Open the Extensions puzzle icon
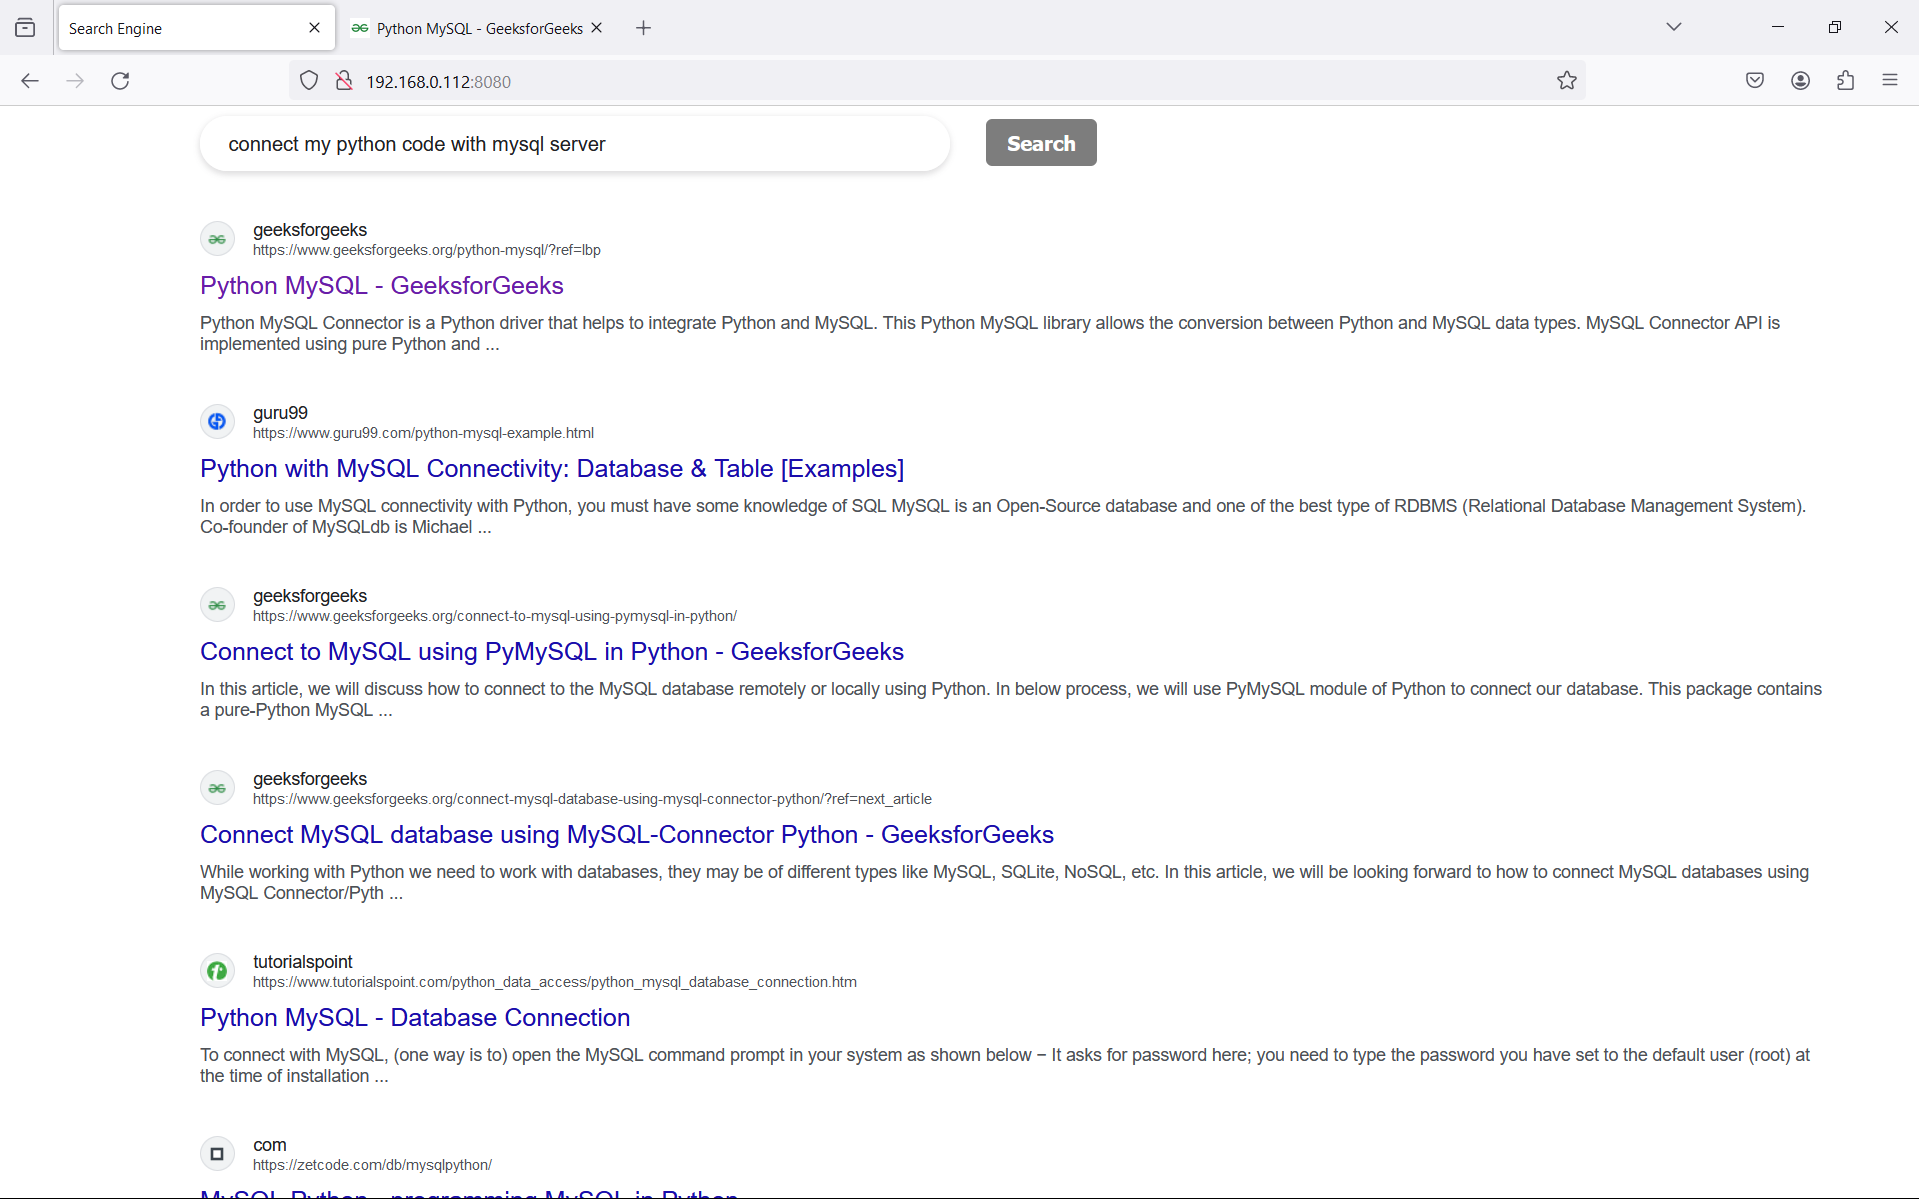 tap(1846, 81)
